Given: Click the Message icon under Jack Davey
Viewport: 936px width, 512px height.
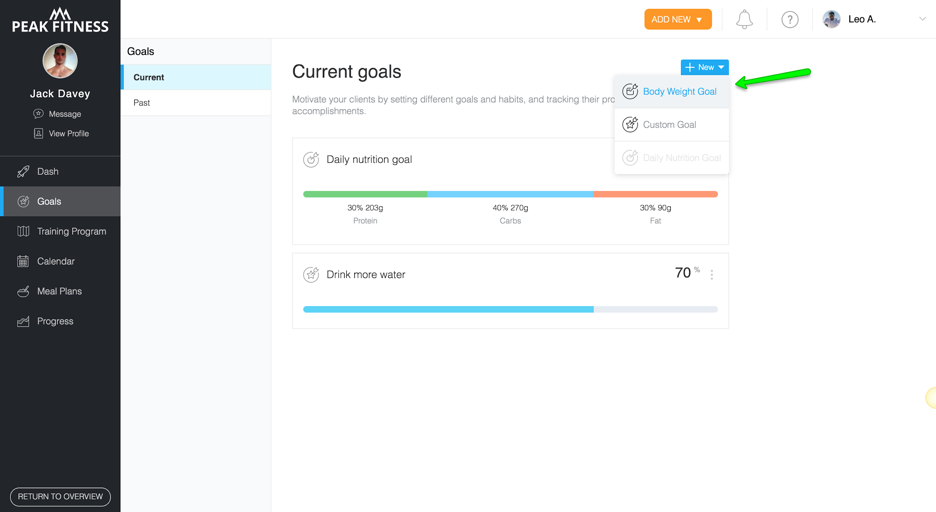Looking at the screenshot, I should (x=38, y=113).
